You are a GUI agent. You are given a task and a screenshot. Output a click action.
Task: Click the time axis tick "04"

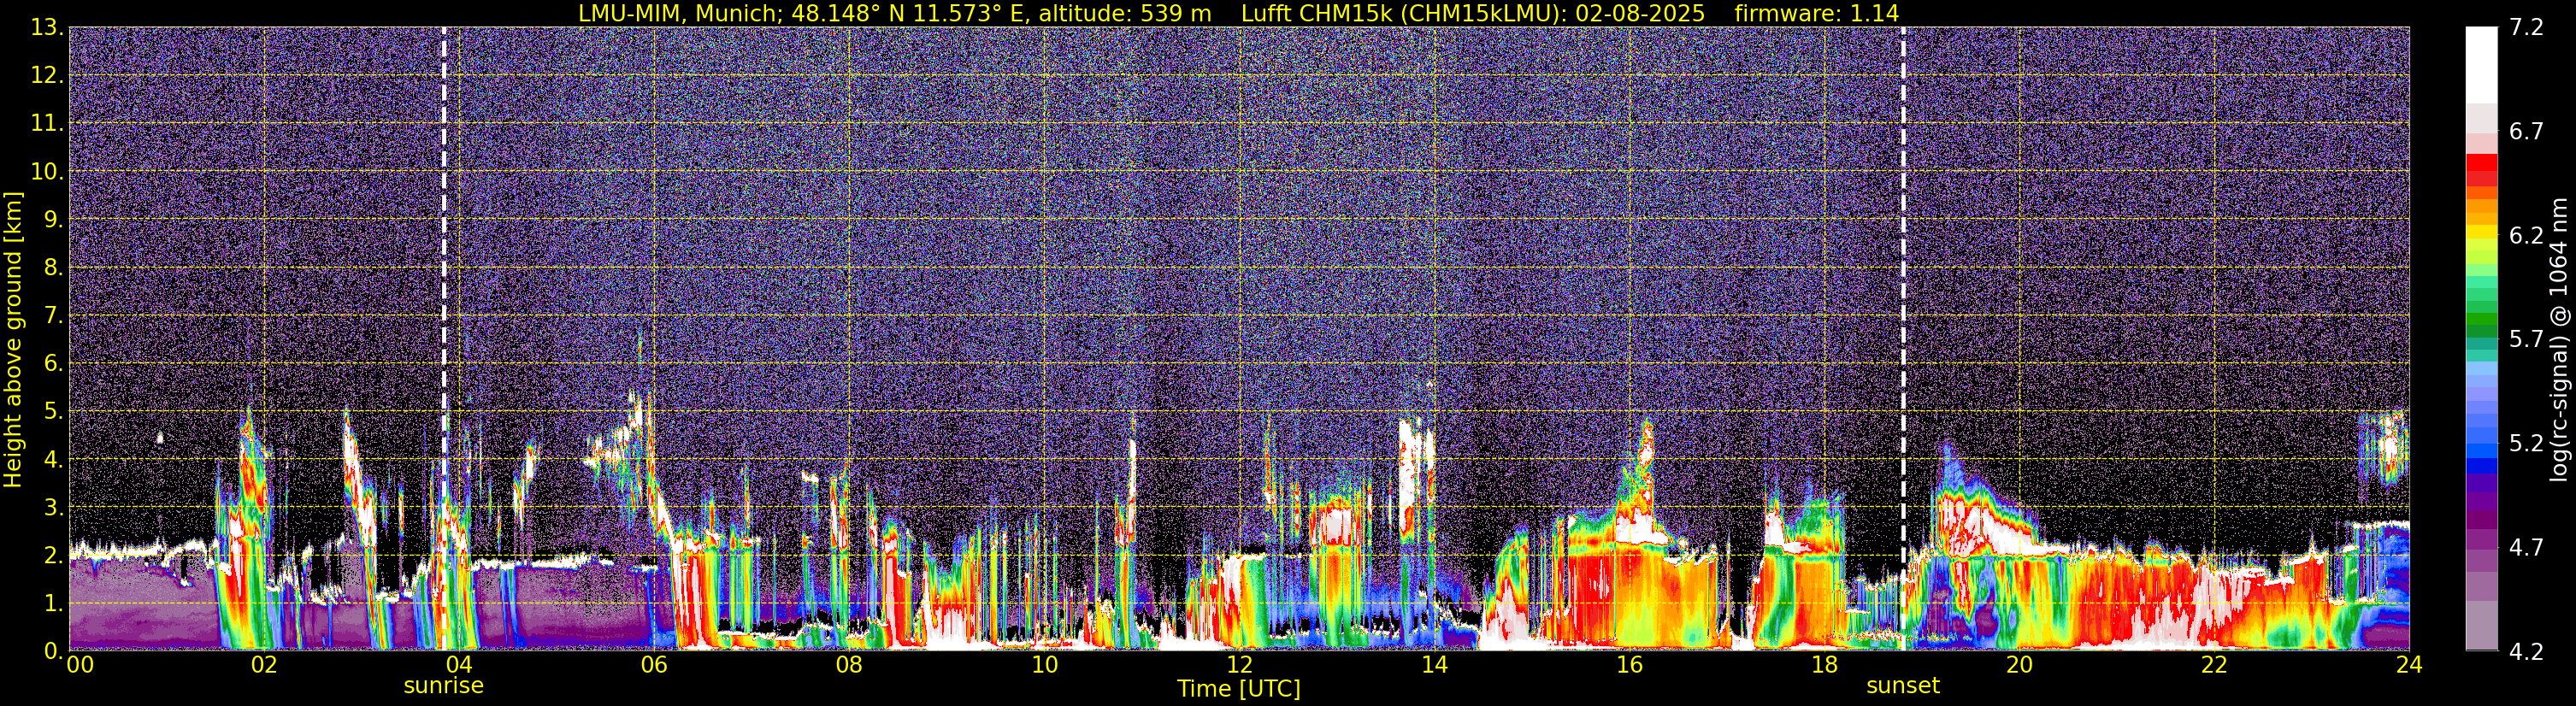(x=459, y=665)
